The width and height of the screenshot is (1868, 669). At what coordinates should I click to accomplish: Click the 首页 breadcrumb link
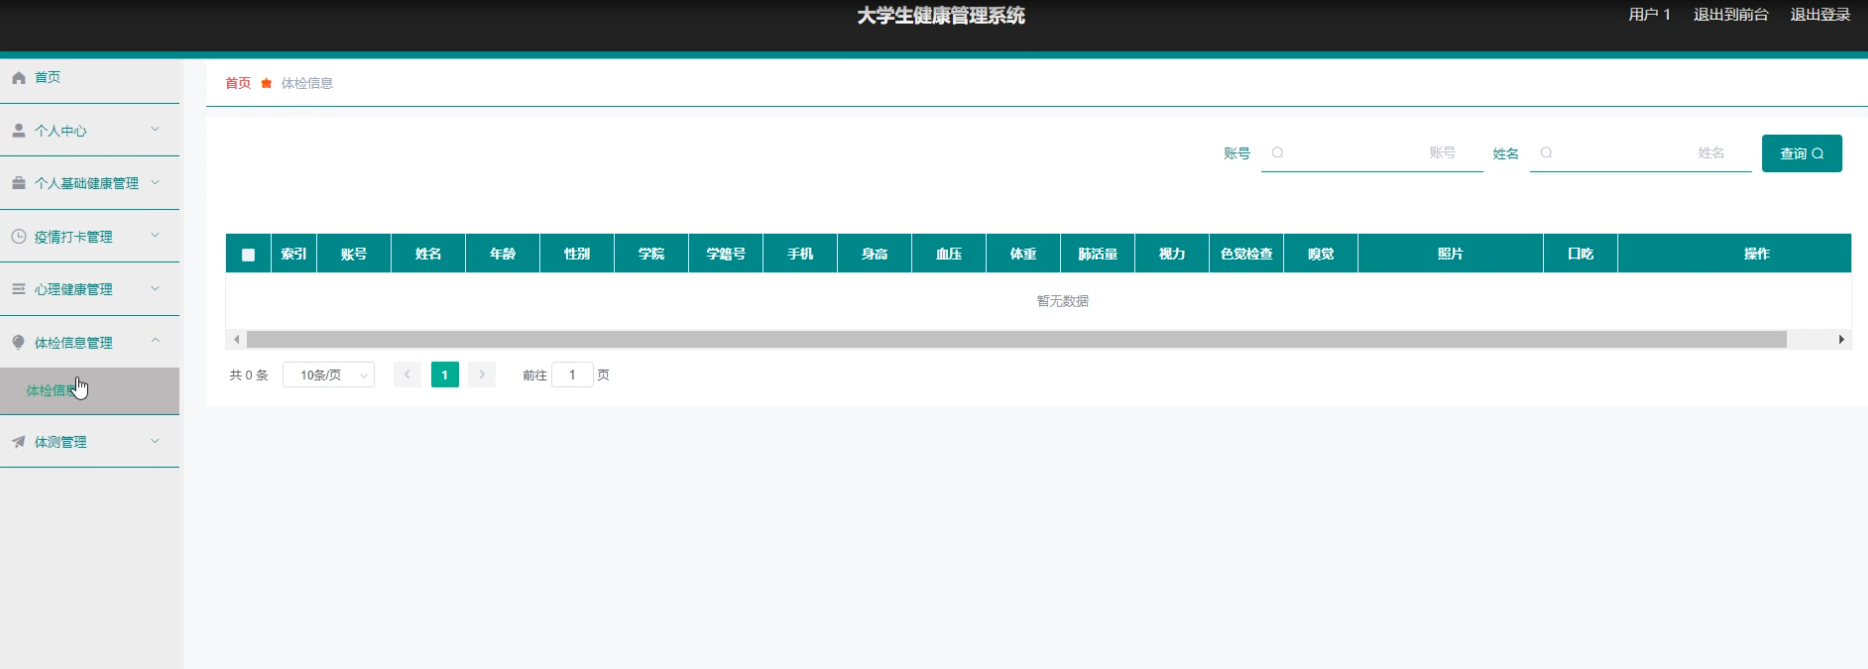tap(238, 83)
